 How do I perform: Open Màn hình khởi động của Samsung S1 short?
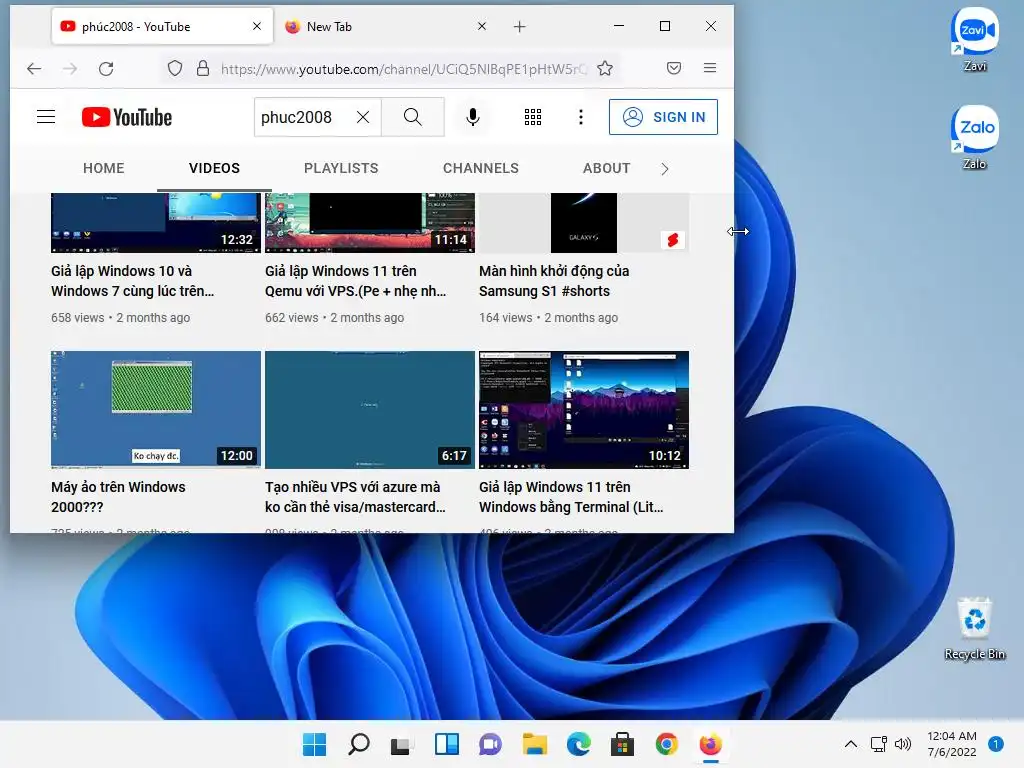point(554,281)
